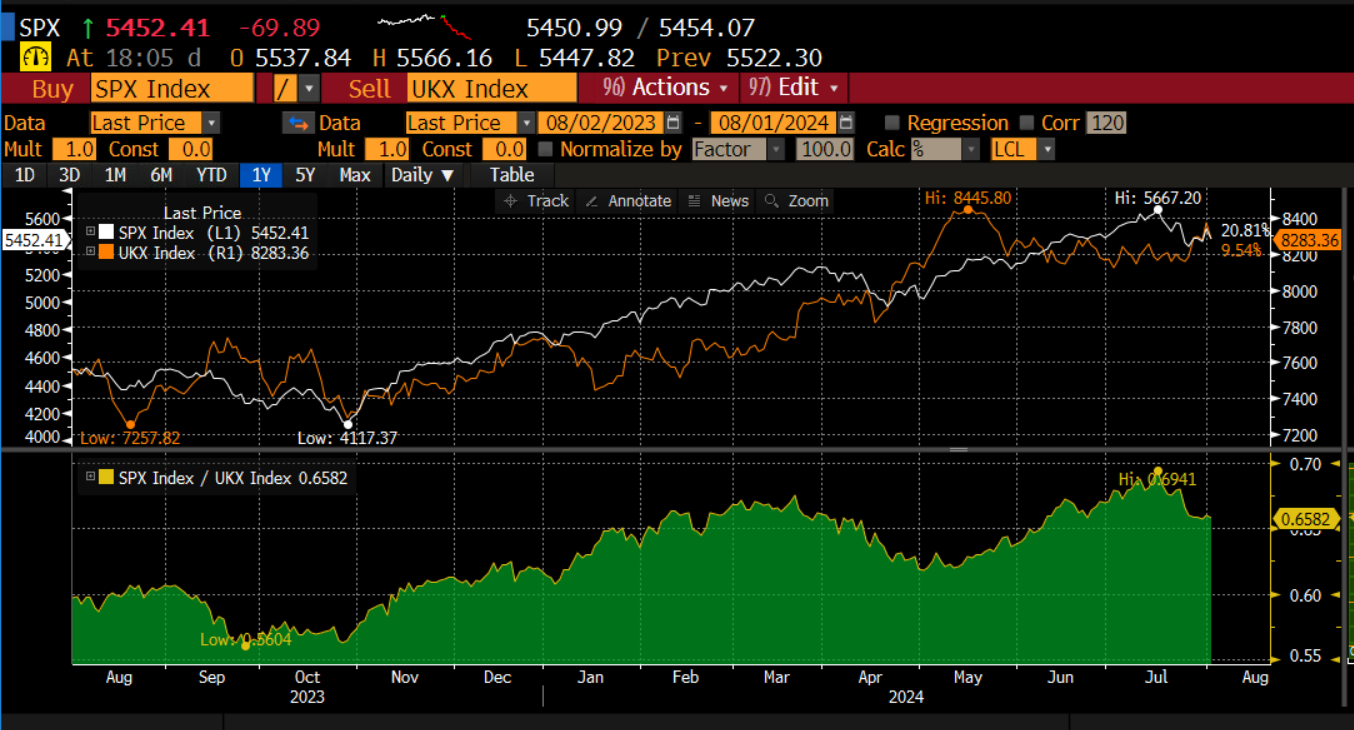Open the 97) Edit menu
Screen dimensions: 1354x730
coord(794,88)
